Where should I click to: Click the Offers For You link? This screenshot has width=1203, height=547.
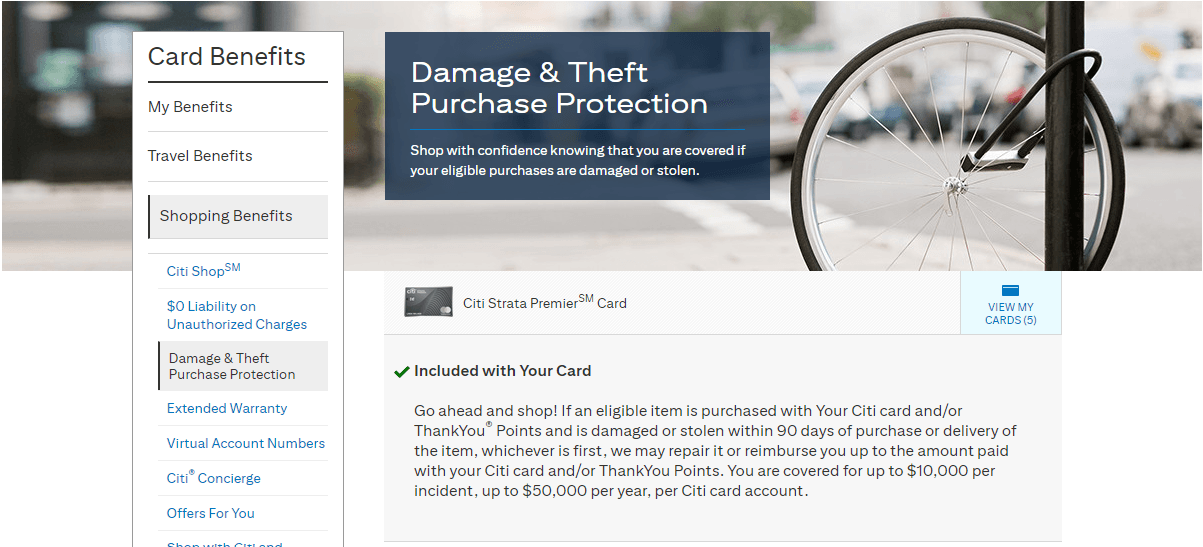(x=211, y=513)
